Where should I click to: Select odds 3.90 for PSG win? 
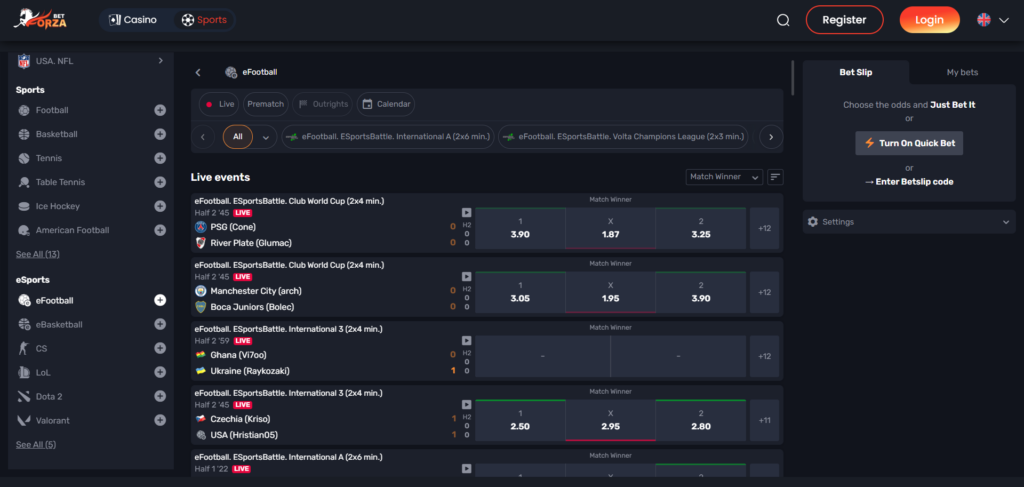coord(520,228)
